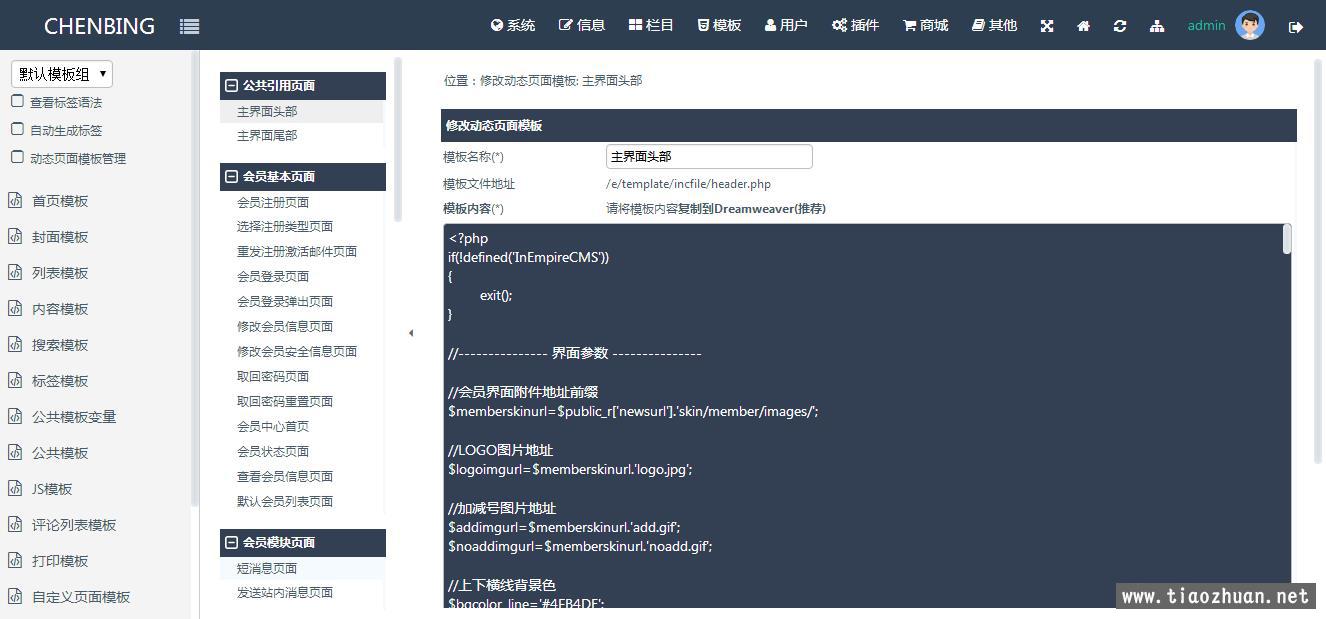
Task: Open the 会员登录页面 template link
Action: (x=273, y=276)
